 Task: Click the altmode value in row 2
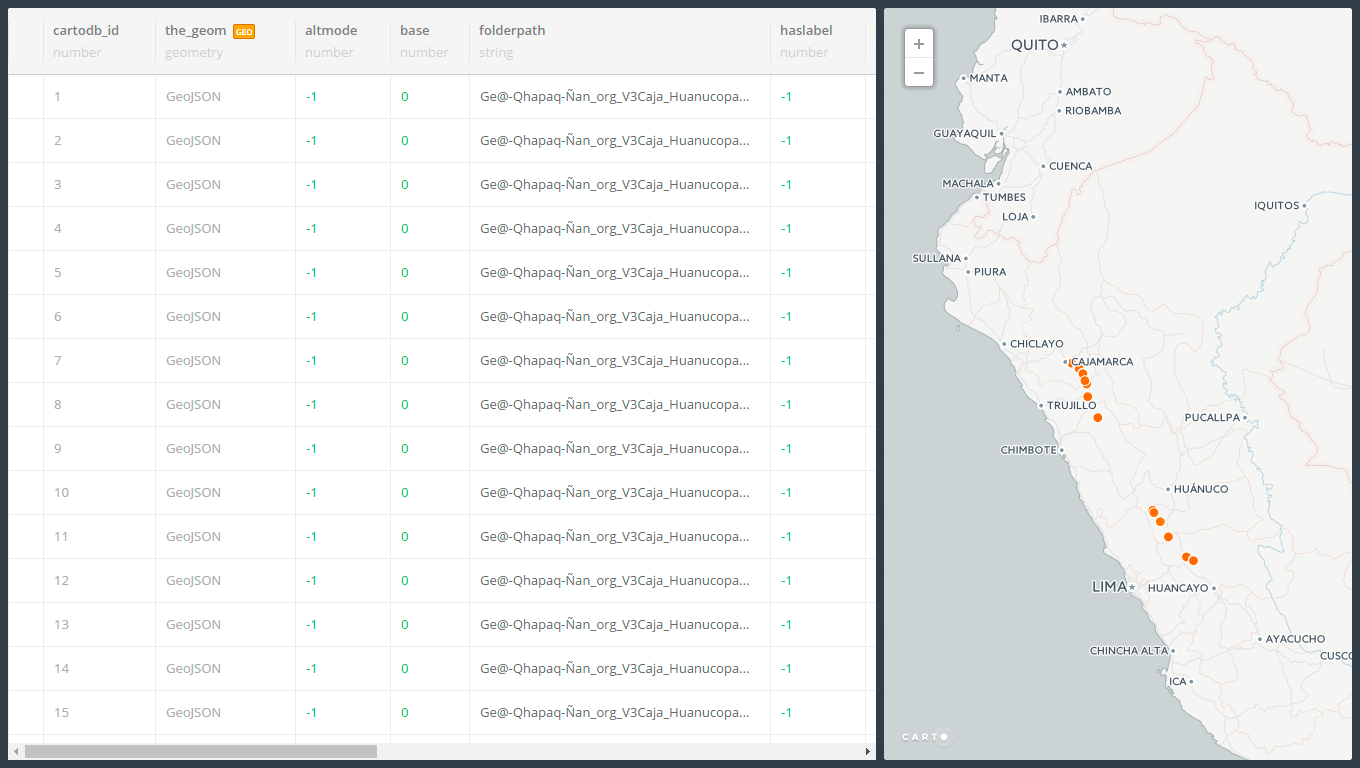(311, 141)
